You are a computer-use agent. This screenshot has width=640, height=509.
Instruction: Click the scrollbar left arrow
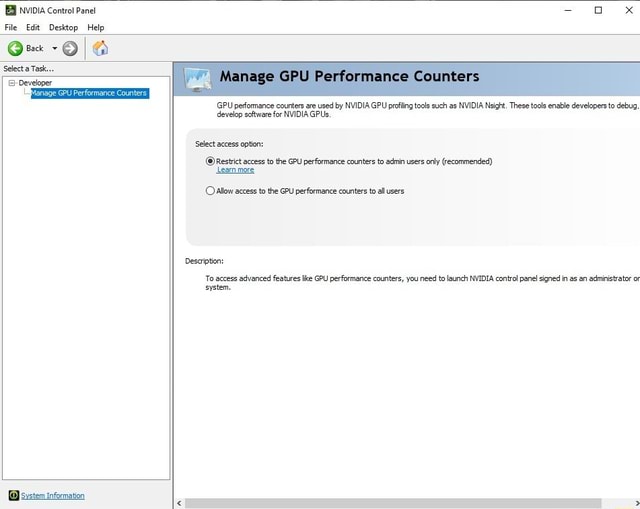179,503
